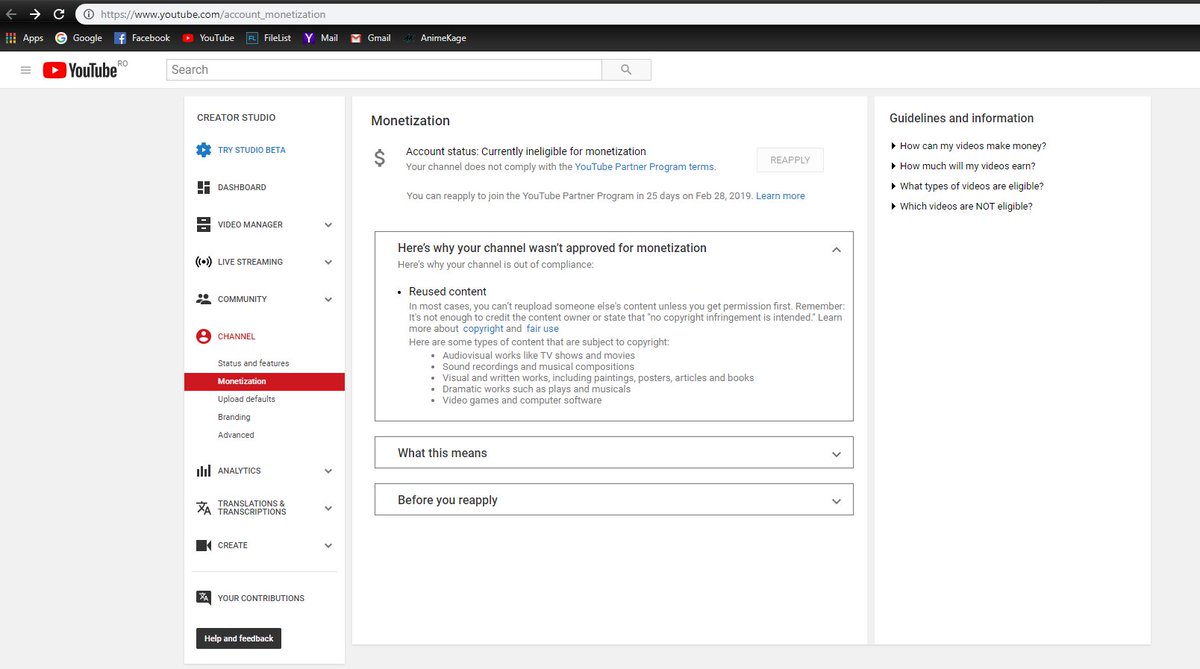Go to the YouTube logo home

(x=81, y=70)
